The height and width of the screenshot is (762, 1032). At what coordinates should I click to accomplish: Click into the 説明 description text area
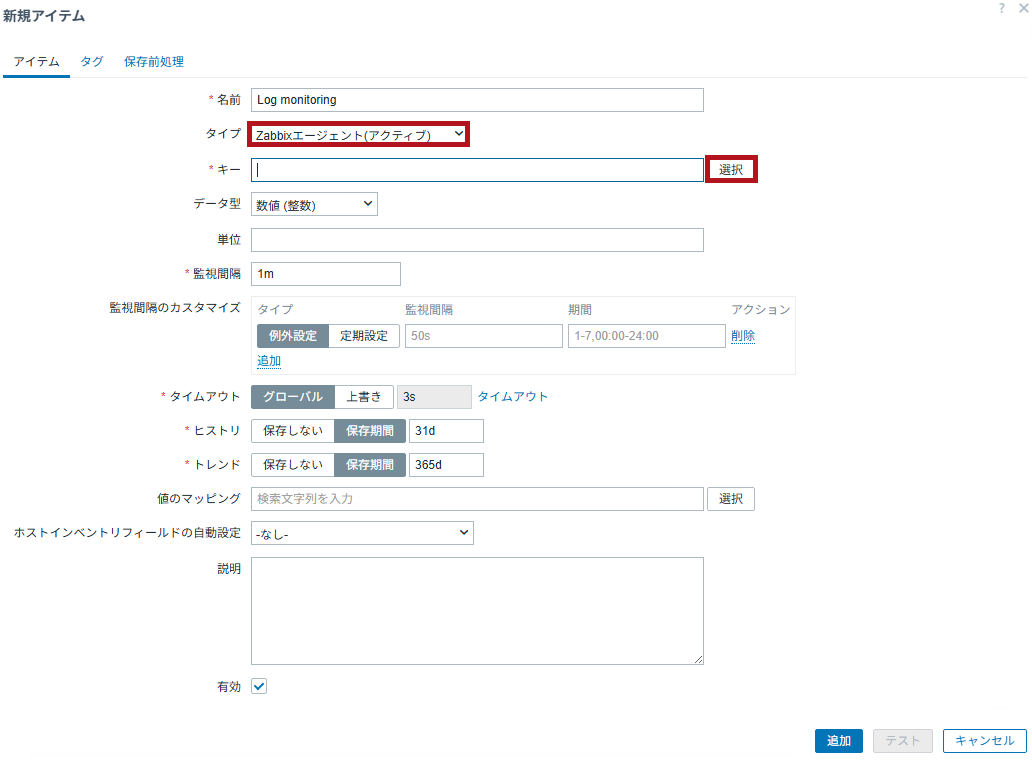477,610
